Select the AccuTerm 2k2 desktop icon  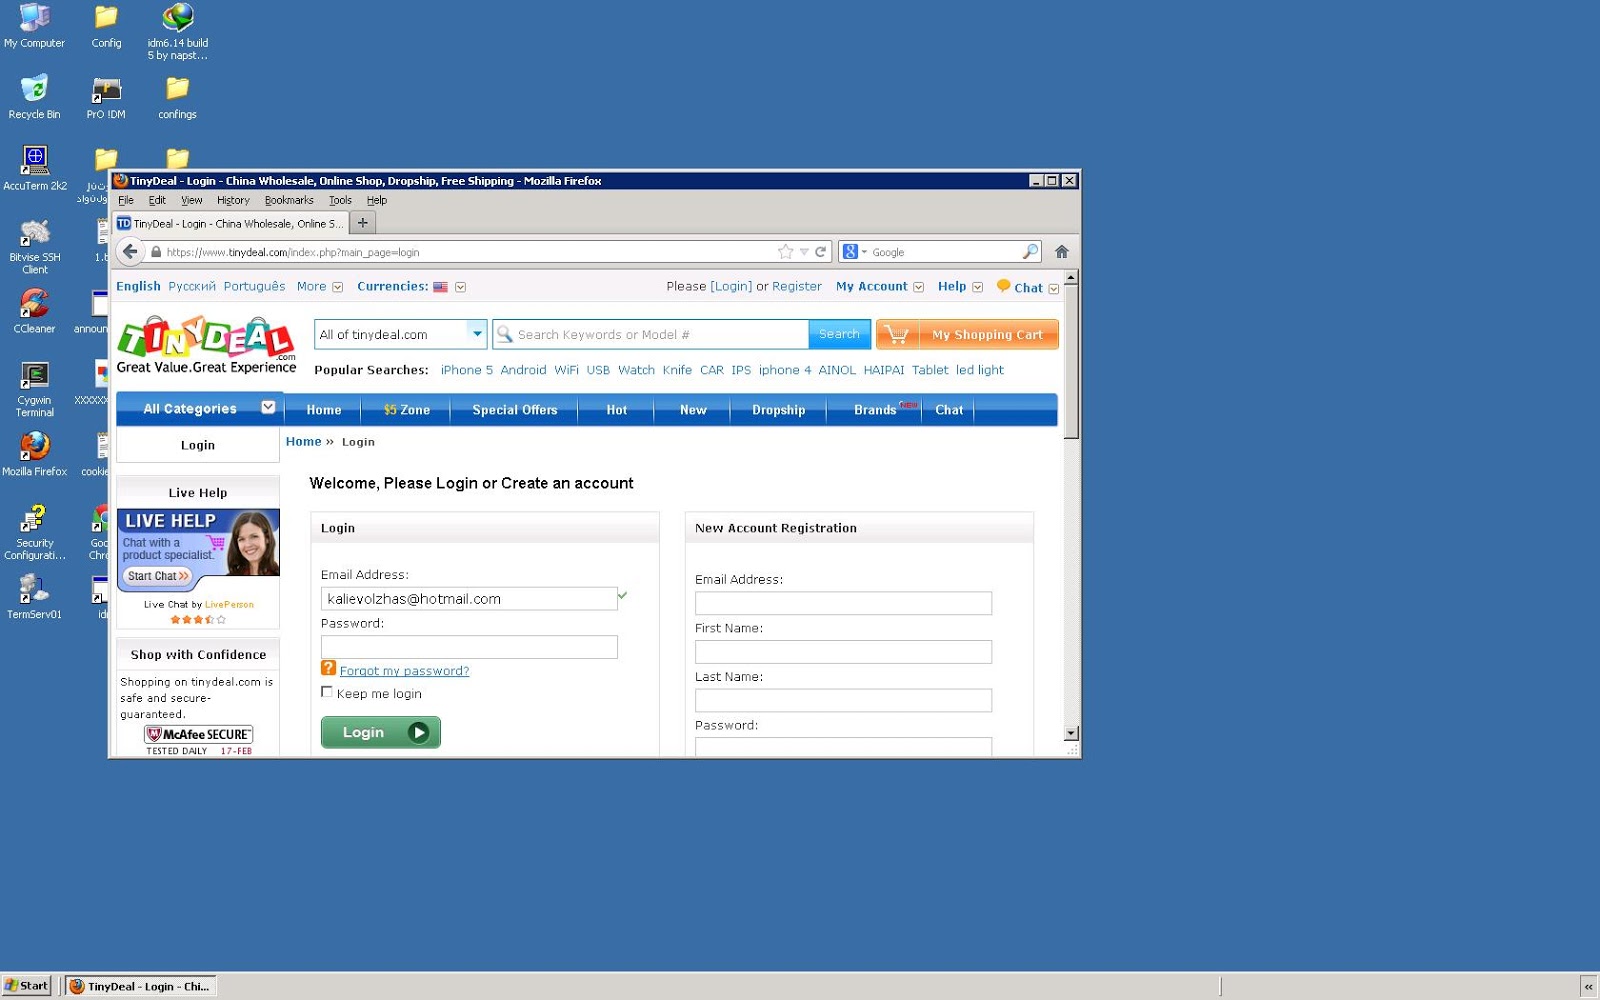tap(35, 168)
